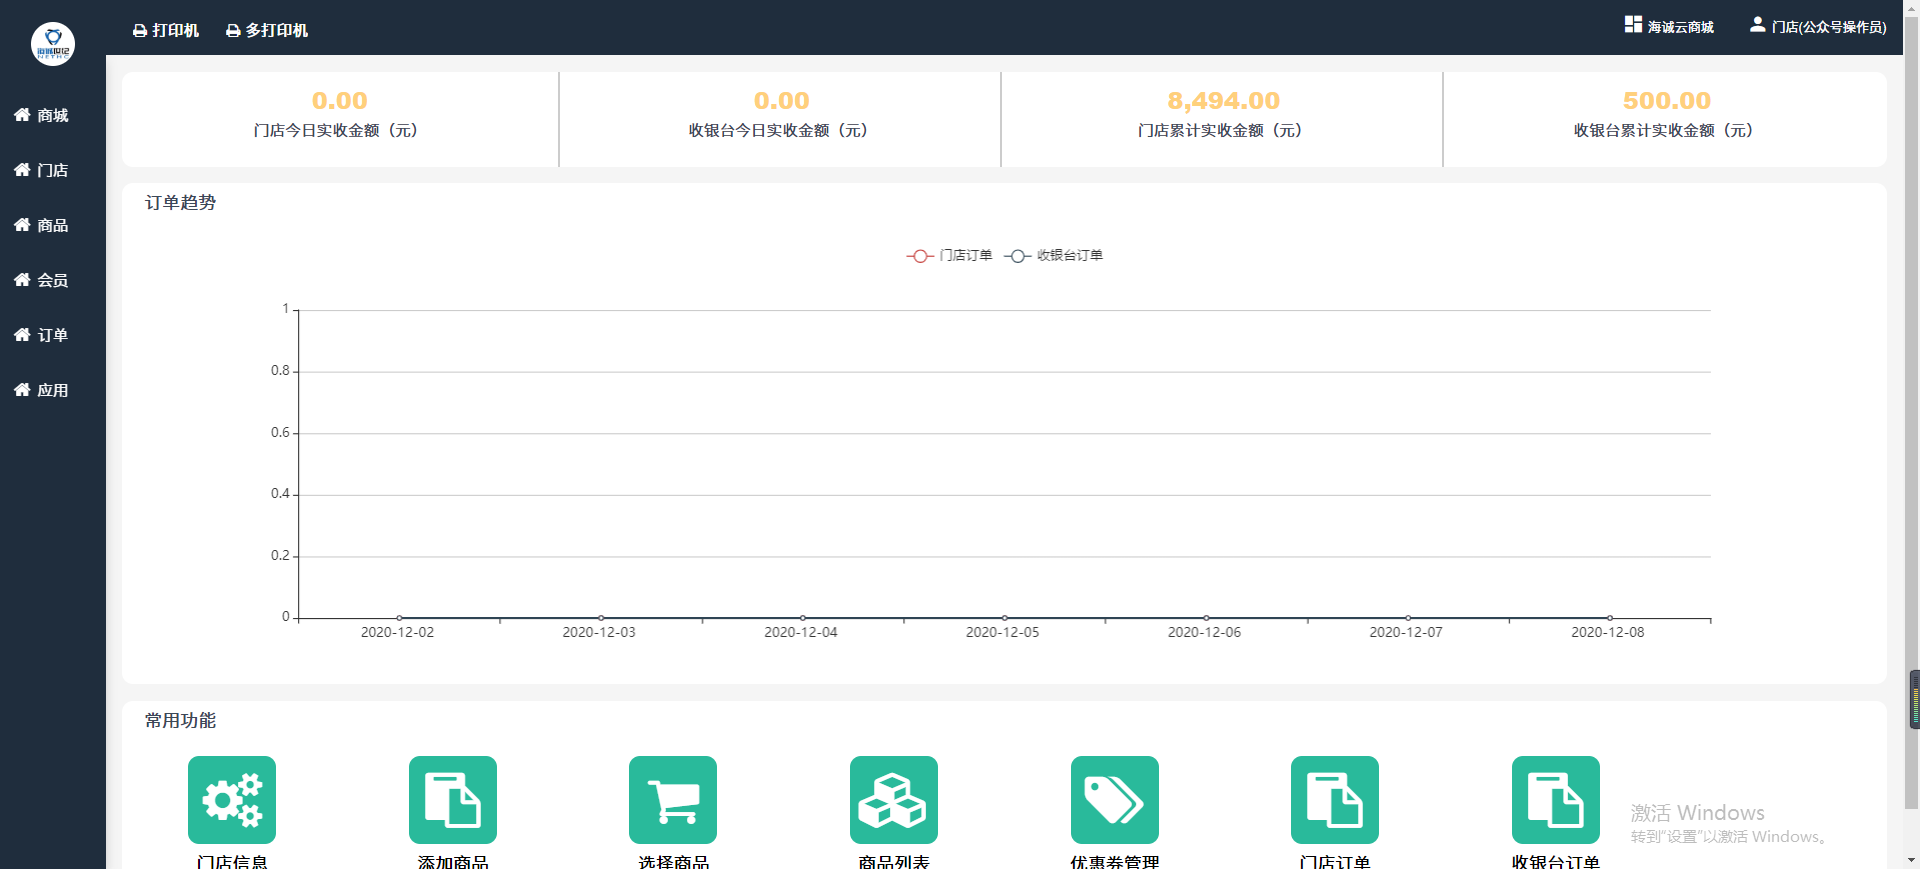This screenshot has height=869, width=1920.
Task: Click the 500.00 收银台累计实收金额 value
Action: click(x=1667, y=101)
